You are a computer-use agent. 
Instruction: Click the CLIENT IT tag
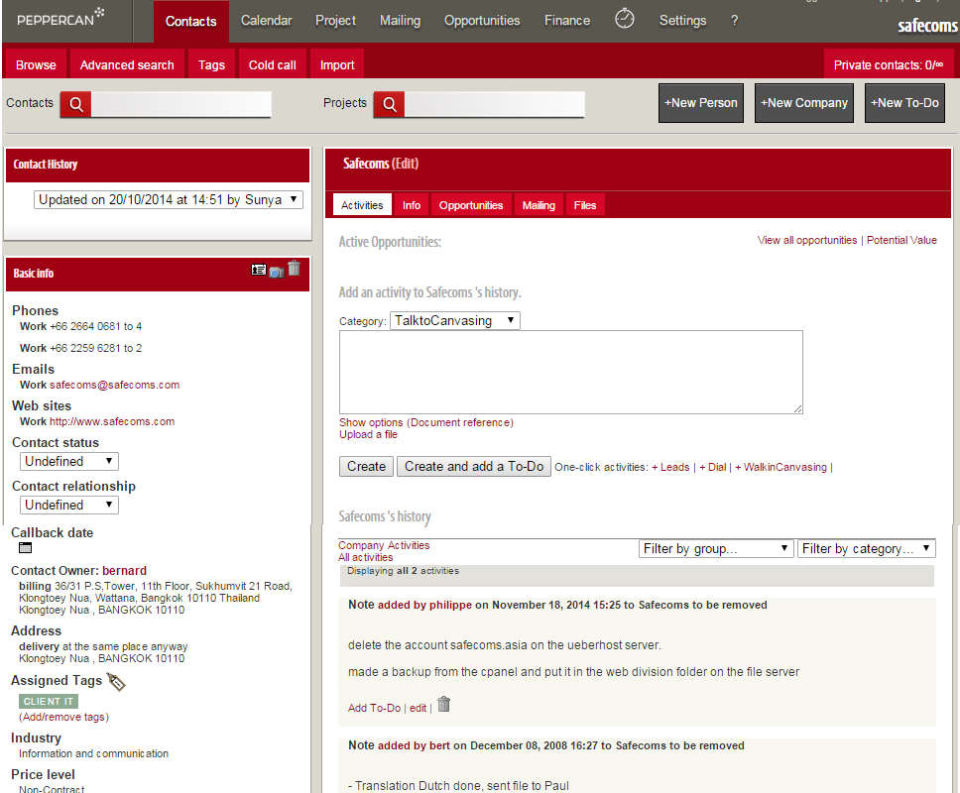[48, 701]
